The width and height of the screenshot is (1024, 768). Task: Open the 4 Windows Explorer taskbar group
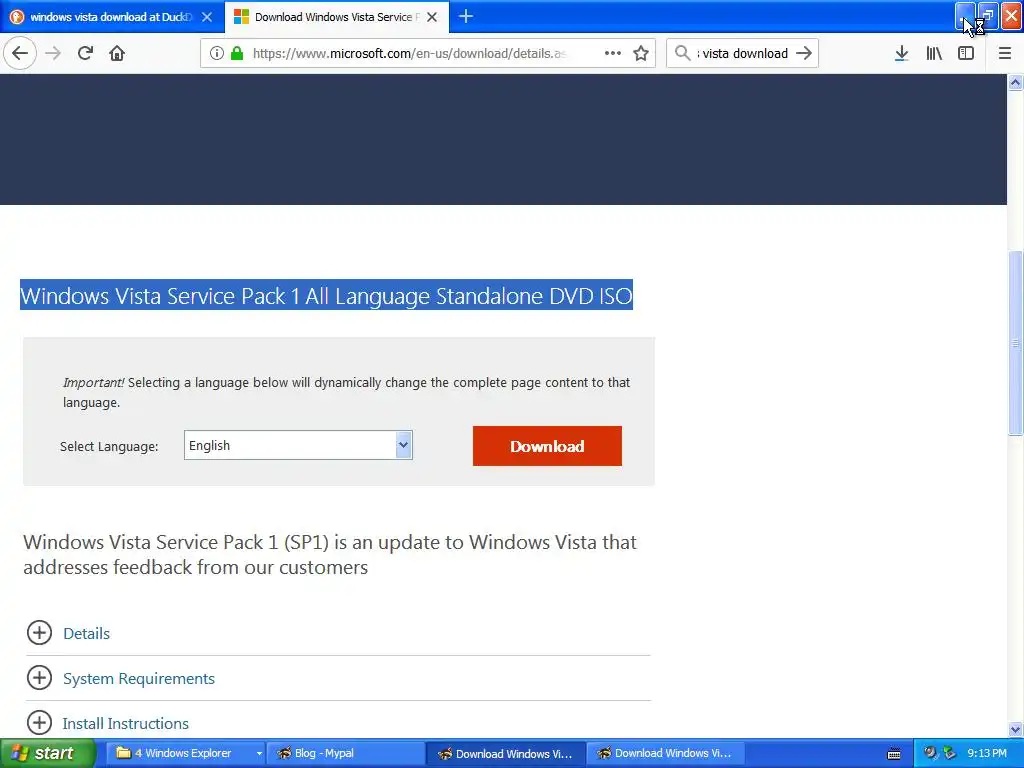(185, 753)
